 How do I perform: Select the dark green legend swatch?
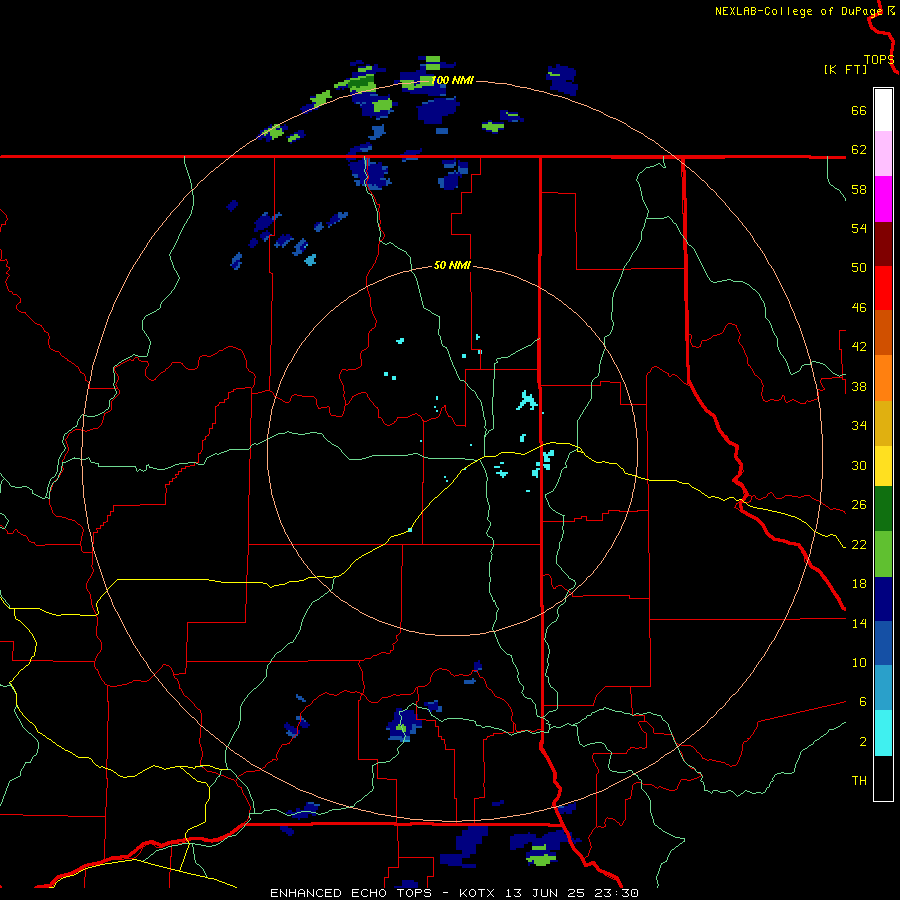tap(883, 509)
